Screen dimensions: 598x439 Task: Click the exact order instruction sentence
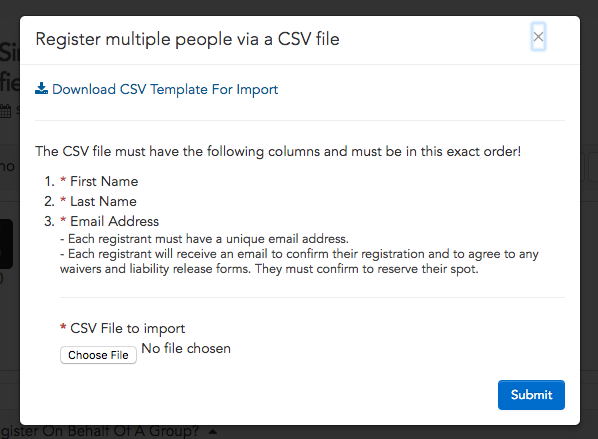coord(278,151)
